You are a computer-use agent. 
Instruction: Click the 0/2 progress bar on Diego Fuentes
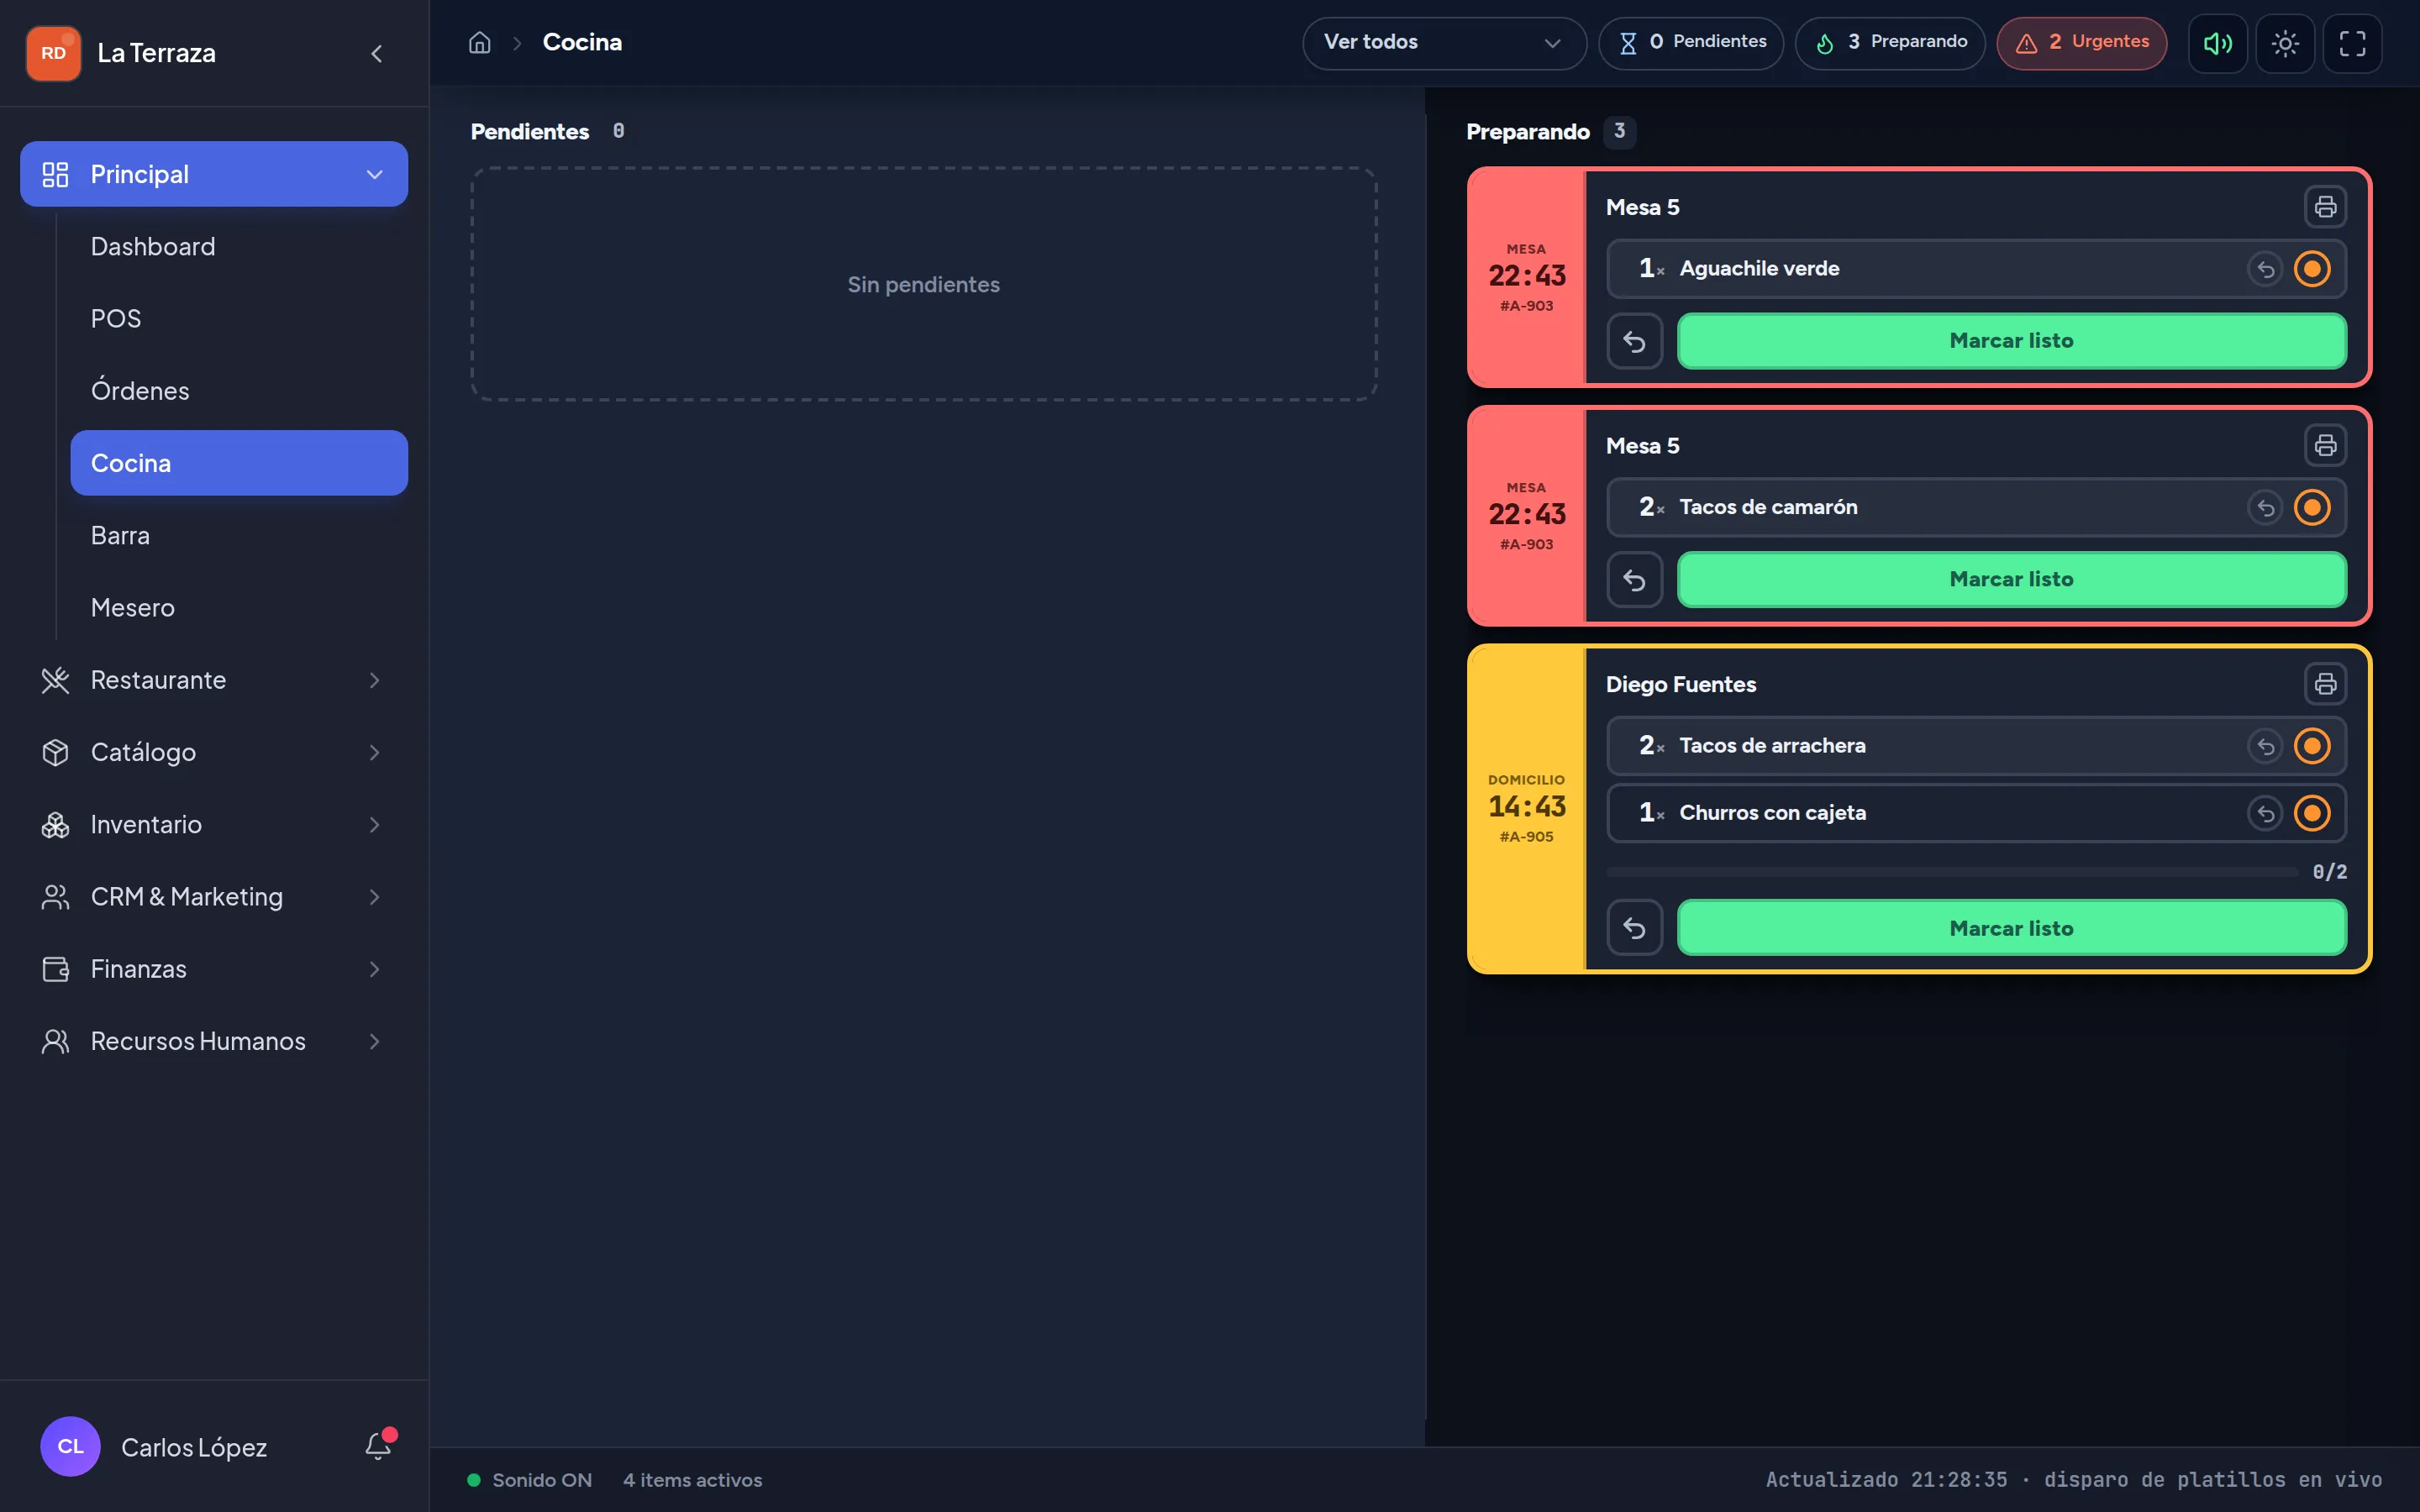point(1951,872)
